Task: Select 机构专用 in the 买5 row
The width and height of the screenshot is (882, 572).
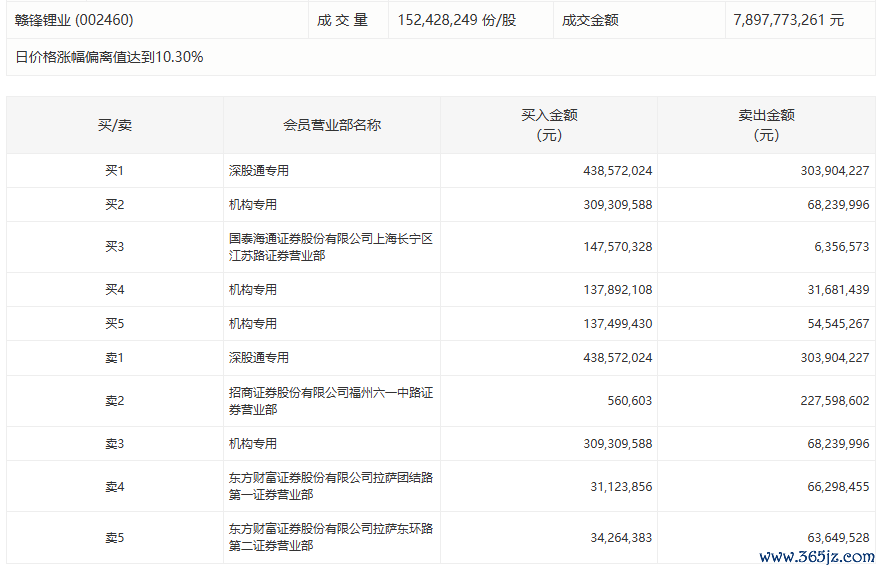Action: (x=253, y=324)
